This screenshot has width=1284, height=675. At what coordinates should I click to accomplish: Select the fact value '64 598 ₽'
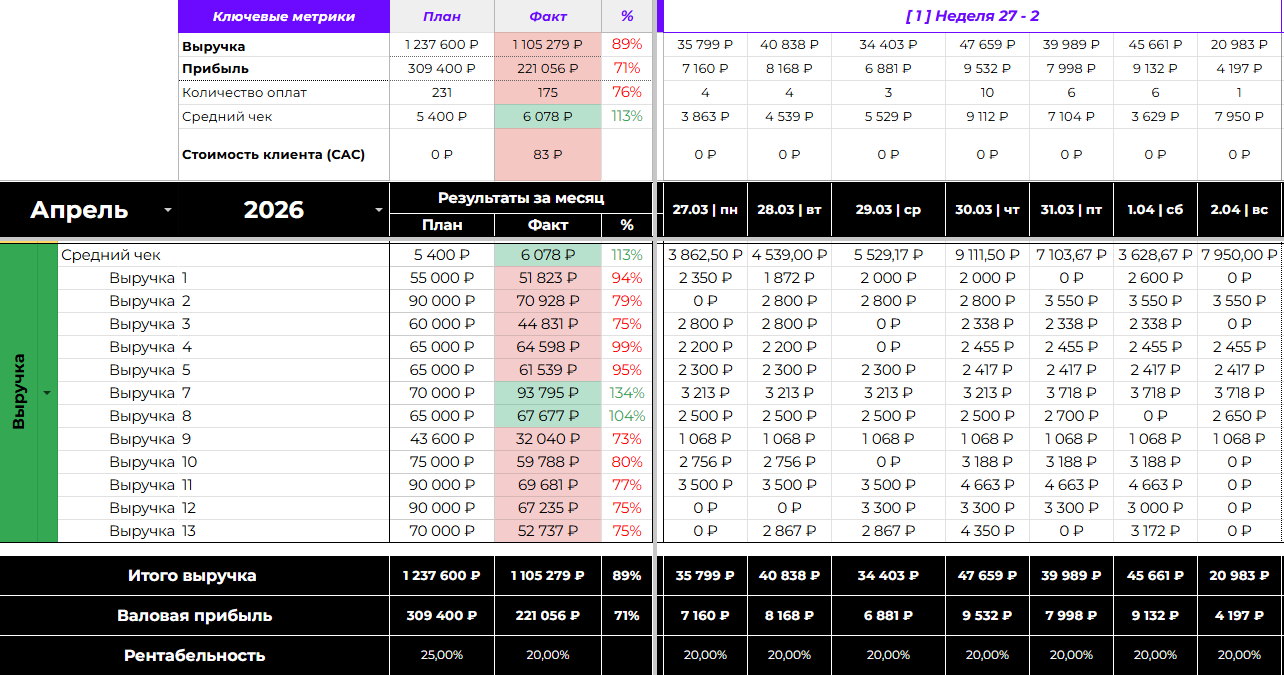pyautogui.click(x=548, y=347)
